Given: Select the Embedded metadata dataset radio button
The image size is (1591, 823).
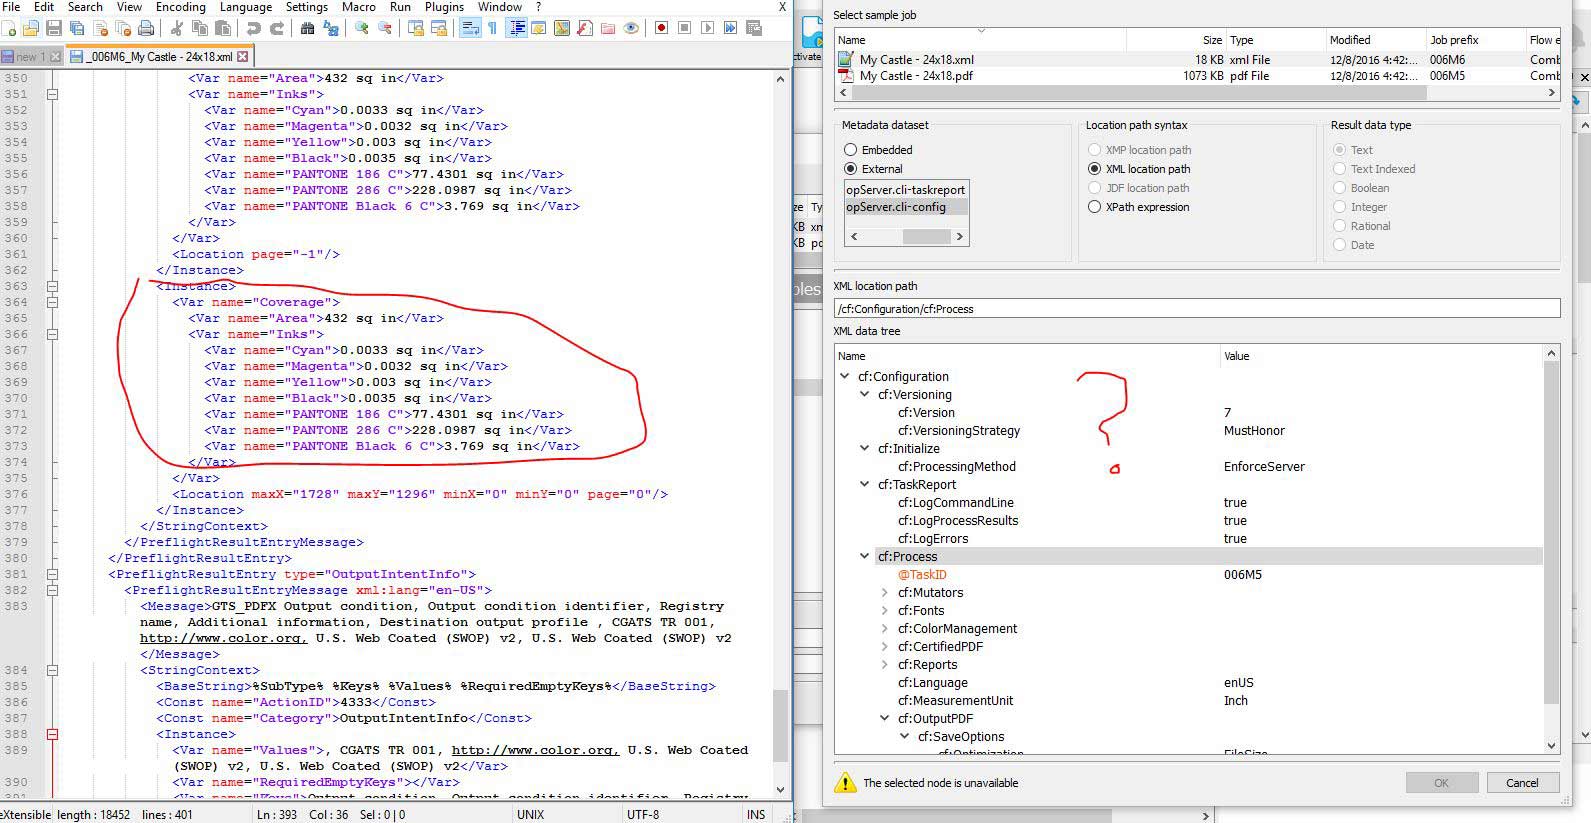Looking at the screenshot, I should click(851, 150).
